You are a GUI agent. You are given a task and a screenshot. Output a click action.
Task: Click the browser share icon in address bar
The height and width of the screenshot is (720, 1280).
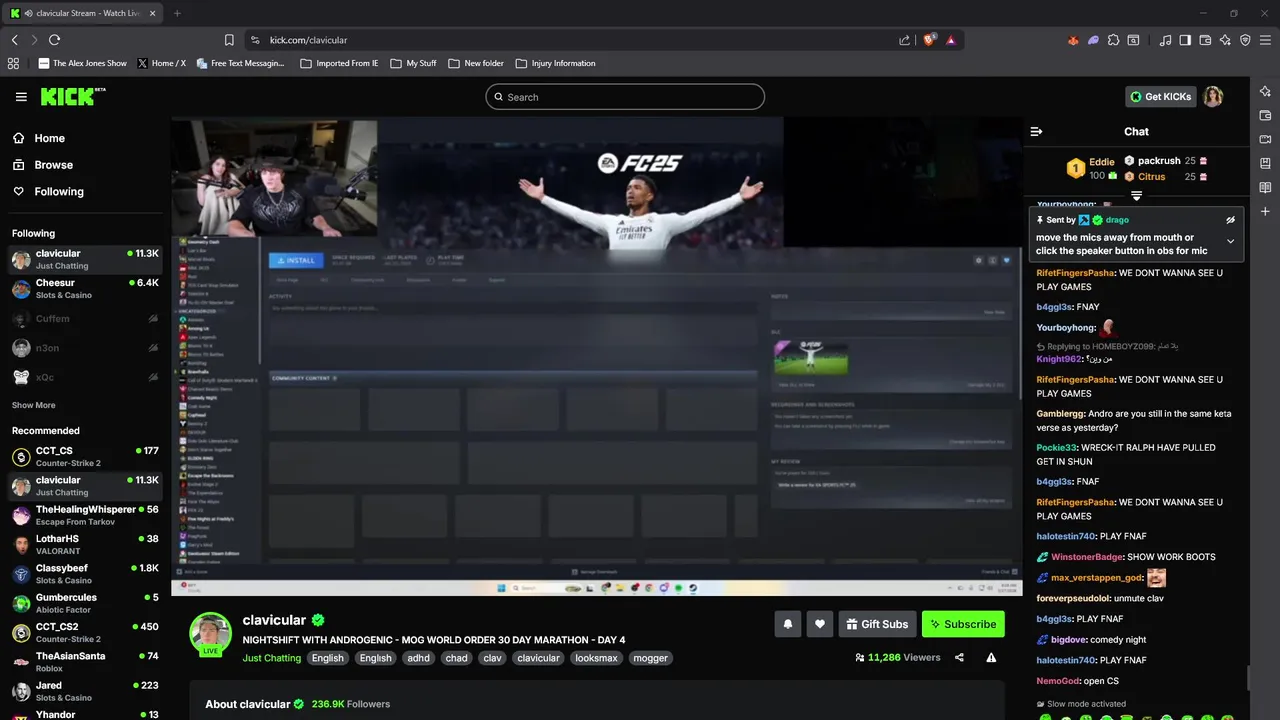904,40
